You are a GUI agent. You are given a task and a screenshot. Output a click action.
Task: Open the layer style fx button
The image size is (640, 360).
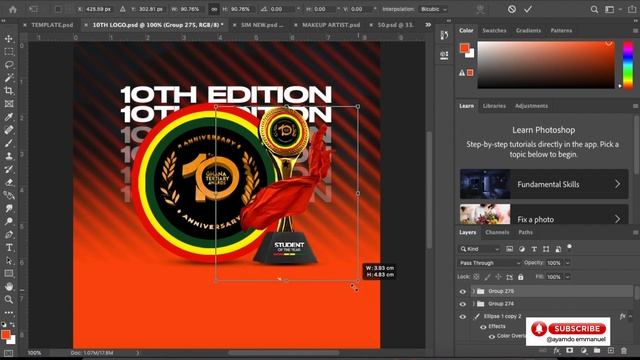[557, 351]
